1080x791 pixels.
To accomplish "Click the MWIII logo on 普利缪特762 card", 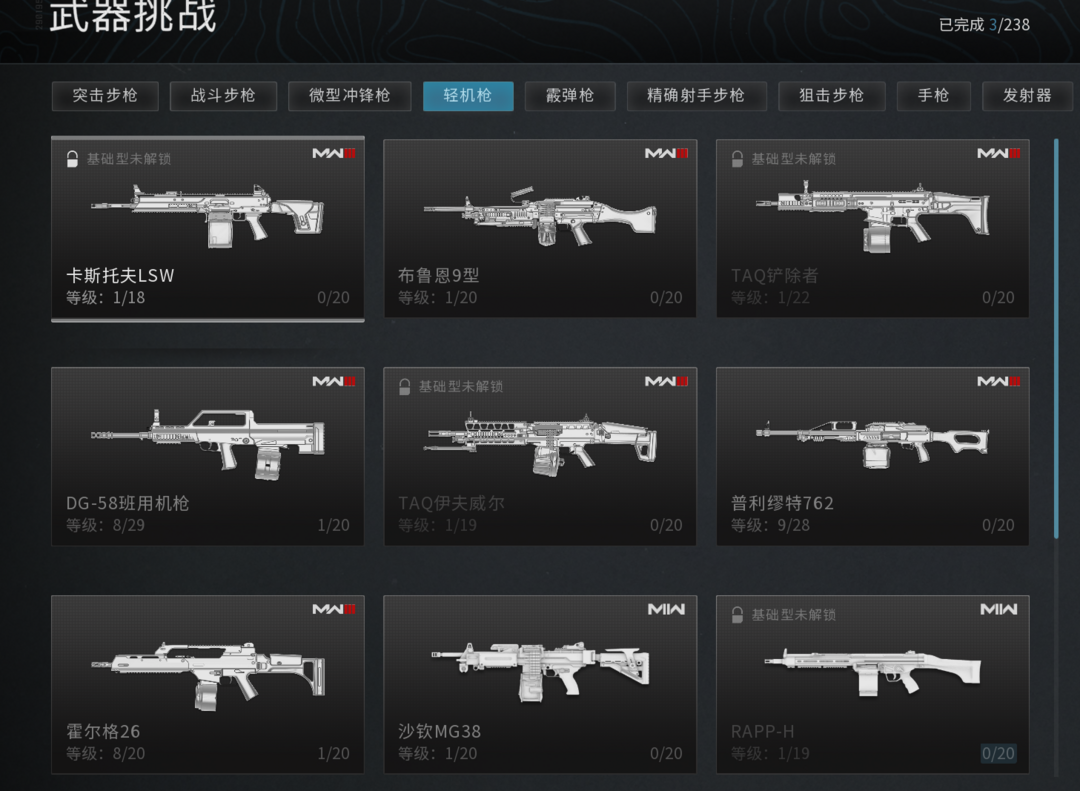I will pos(999,381).
